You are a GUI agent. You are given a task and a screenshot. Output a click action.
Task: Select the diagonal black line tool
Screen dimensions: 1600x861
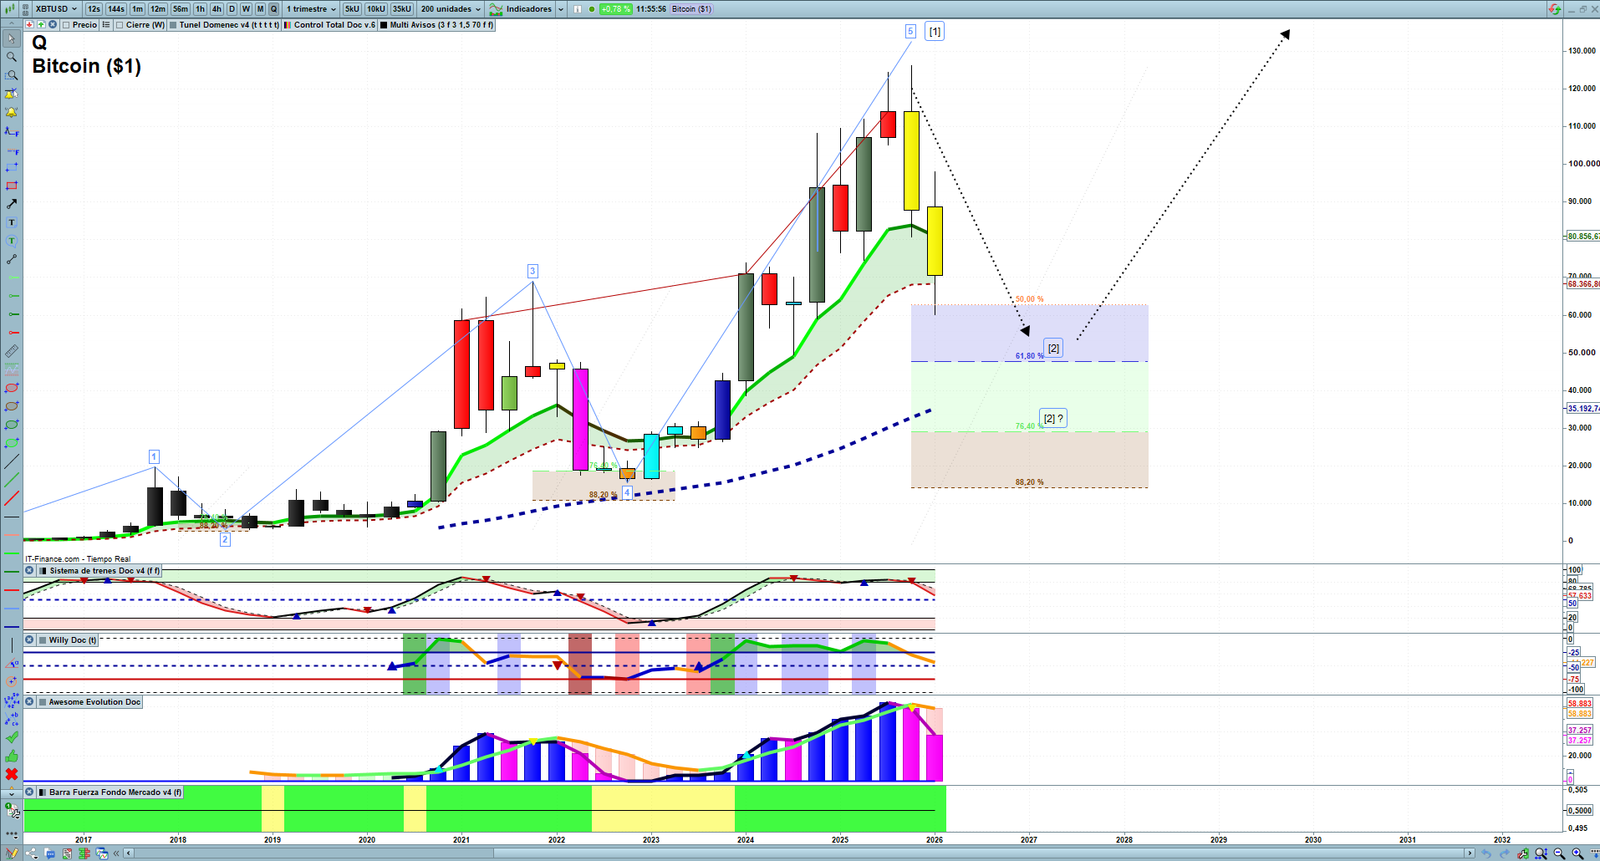coord(12,462)
